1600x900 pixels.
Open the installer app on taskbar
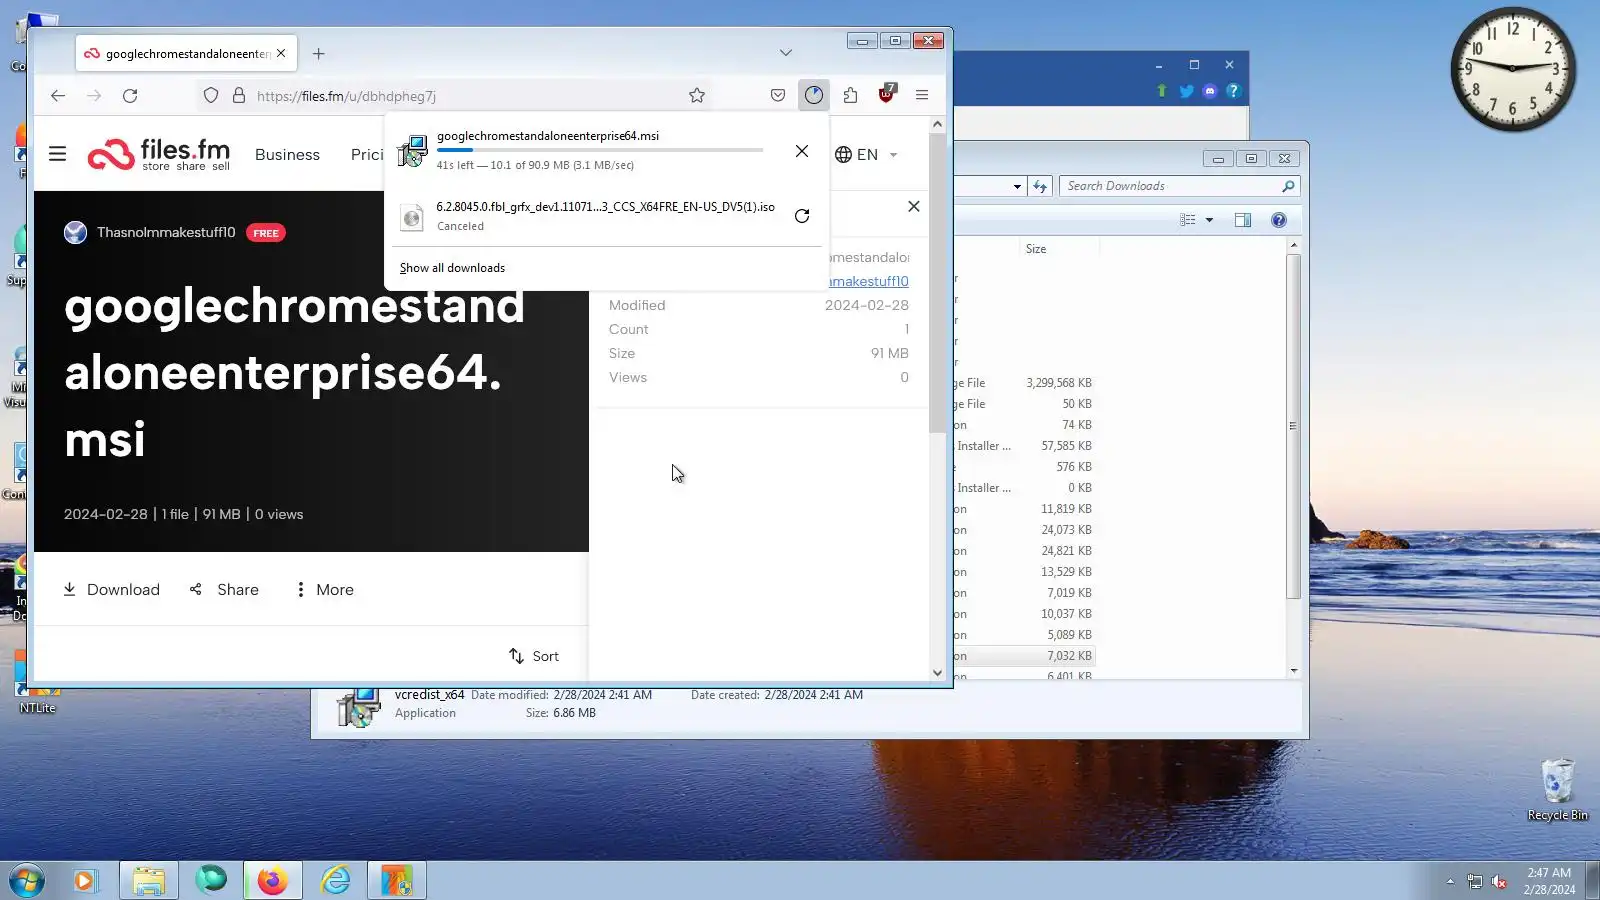click(397, 881)
